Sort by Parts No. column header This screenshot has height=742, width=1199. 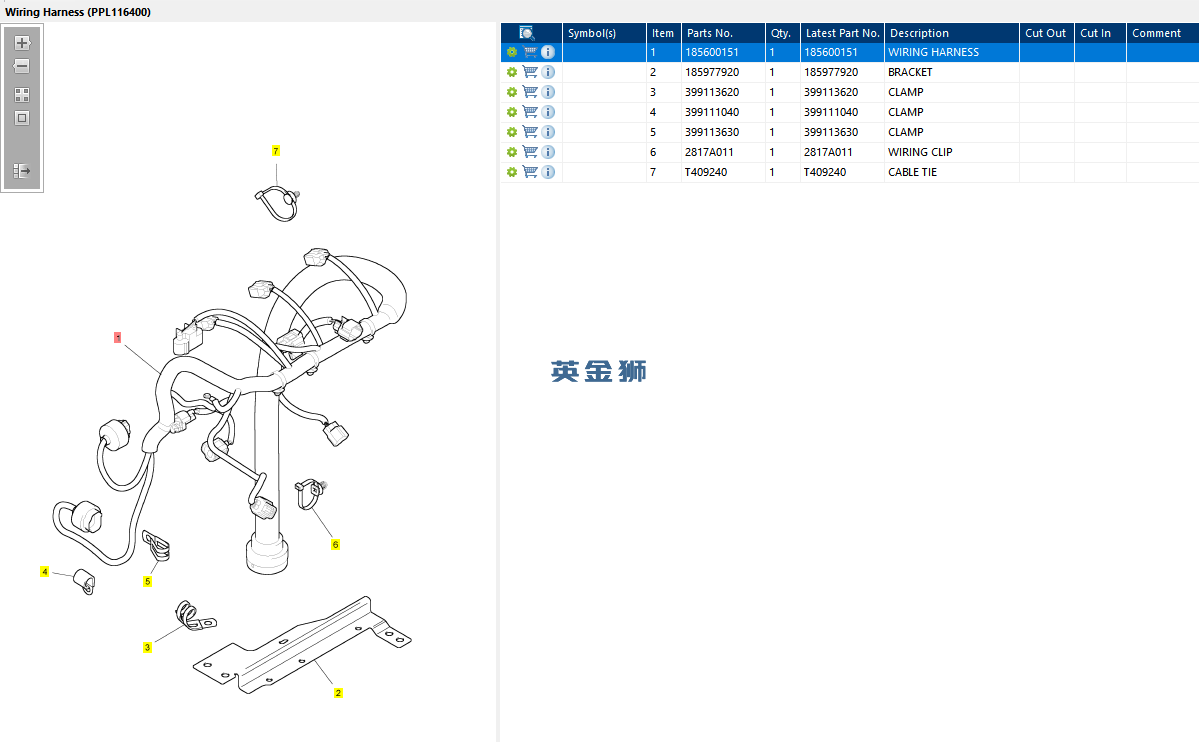click(x=723, y=33)
